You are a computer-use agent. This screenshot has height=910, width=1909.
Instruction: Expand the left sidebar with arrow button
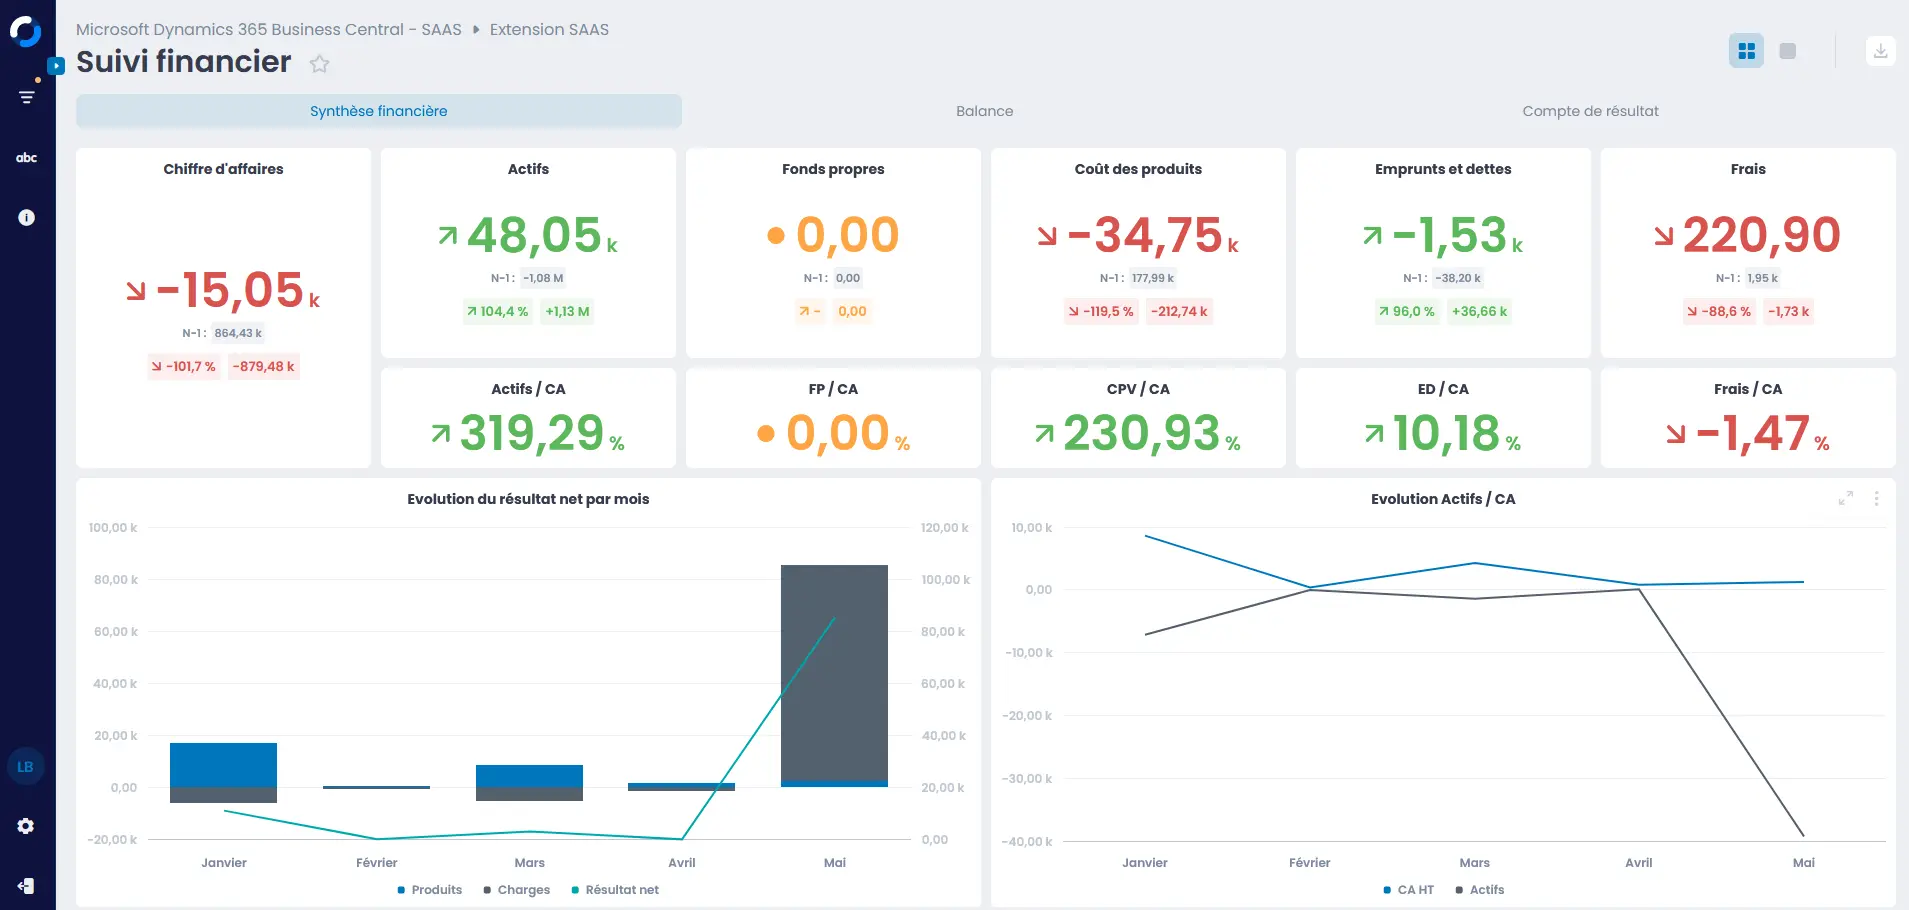[57, 66]
